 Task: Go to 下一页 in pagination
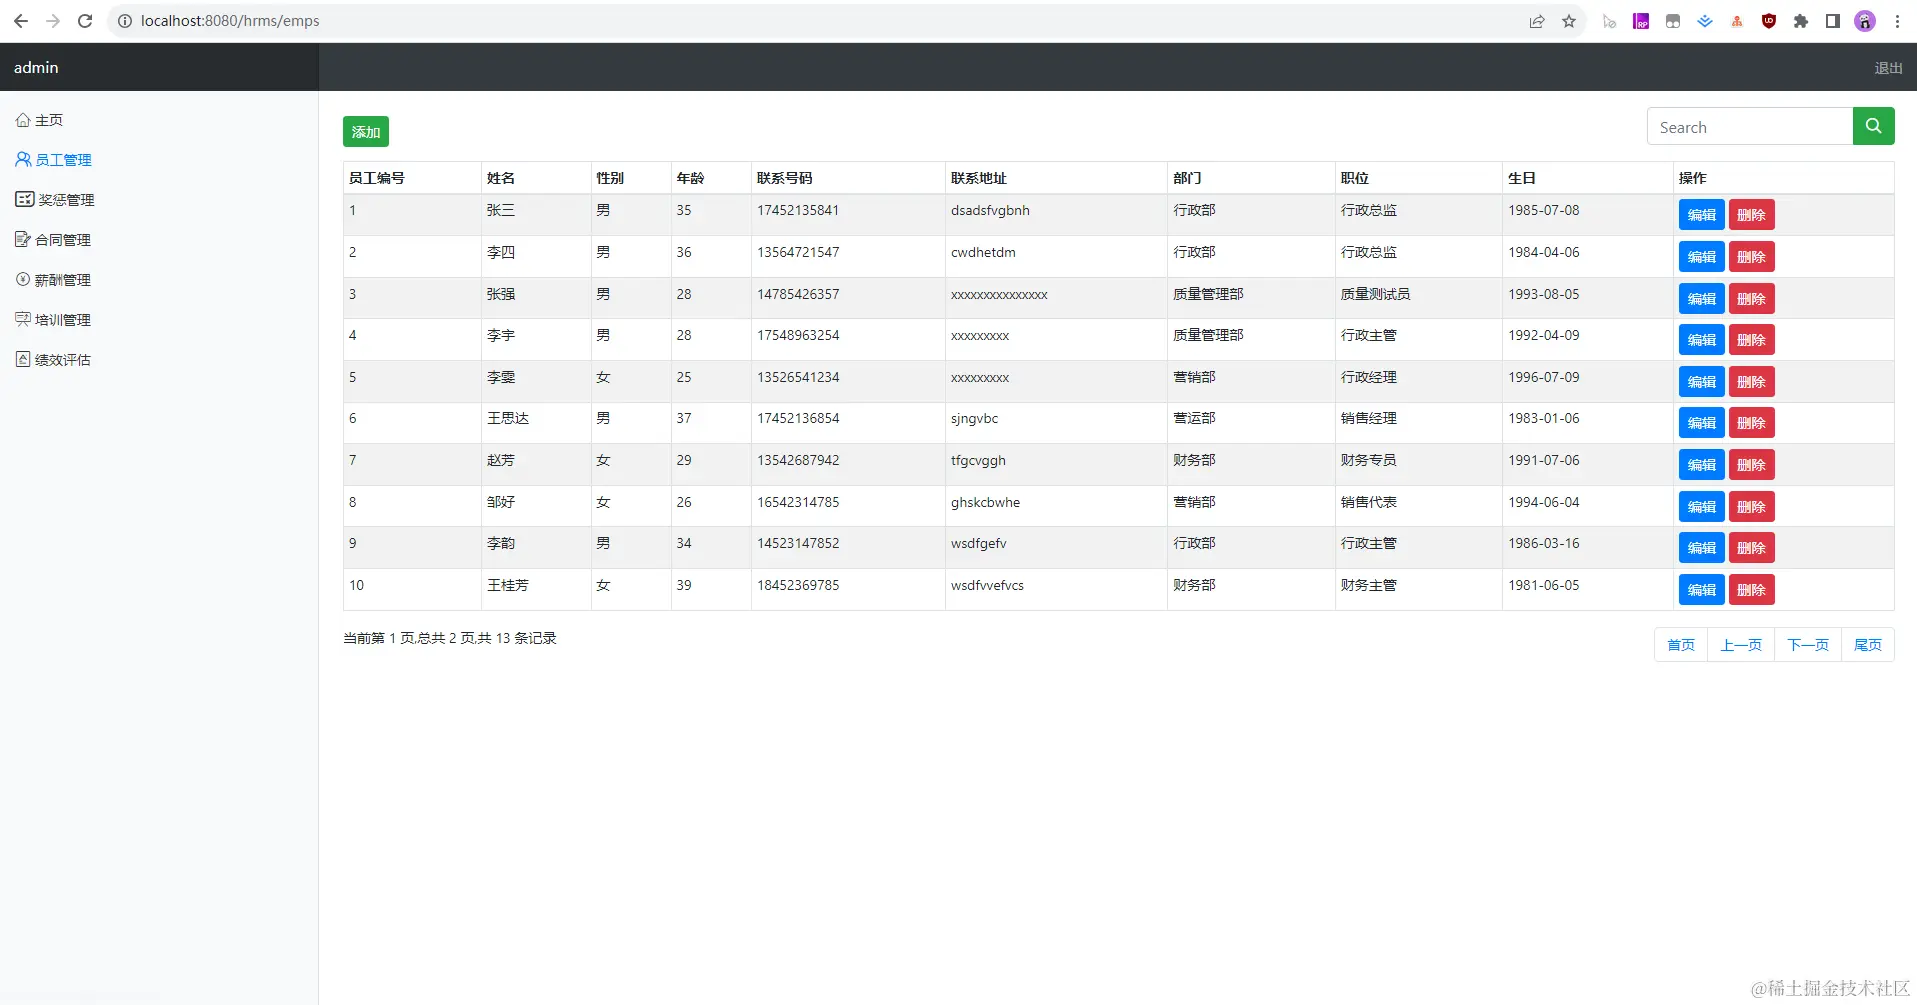pos(1808,645)
